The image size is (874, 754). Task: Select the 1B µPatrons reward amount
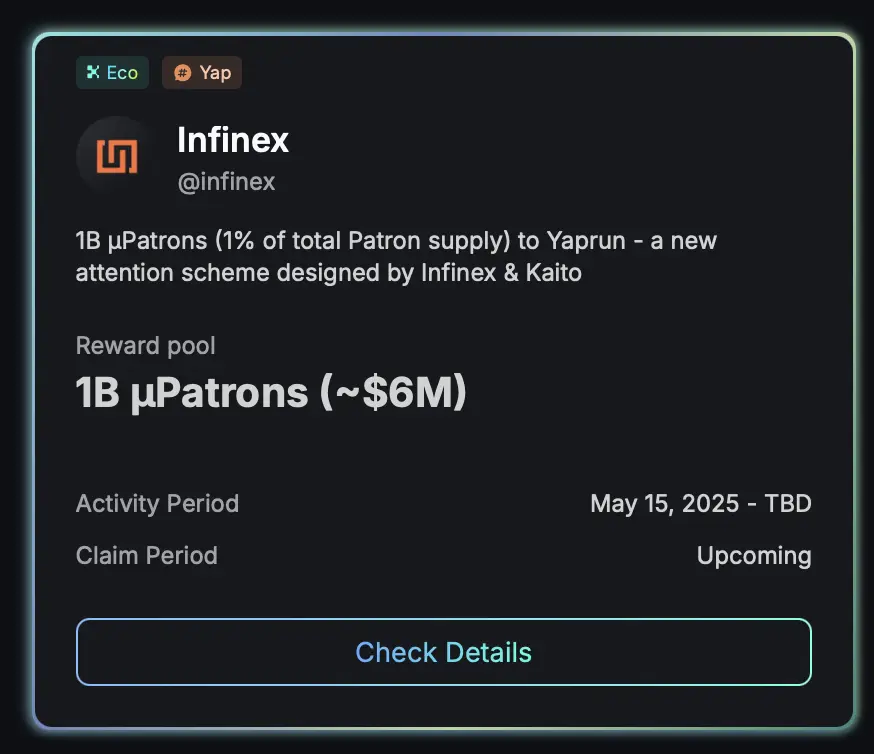point(192,392)
